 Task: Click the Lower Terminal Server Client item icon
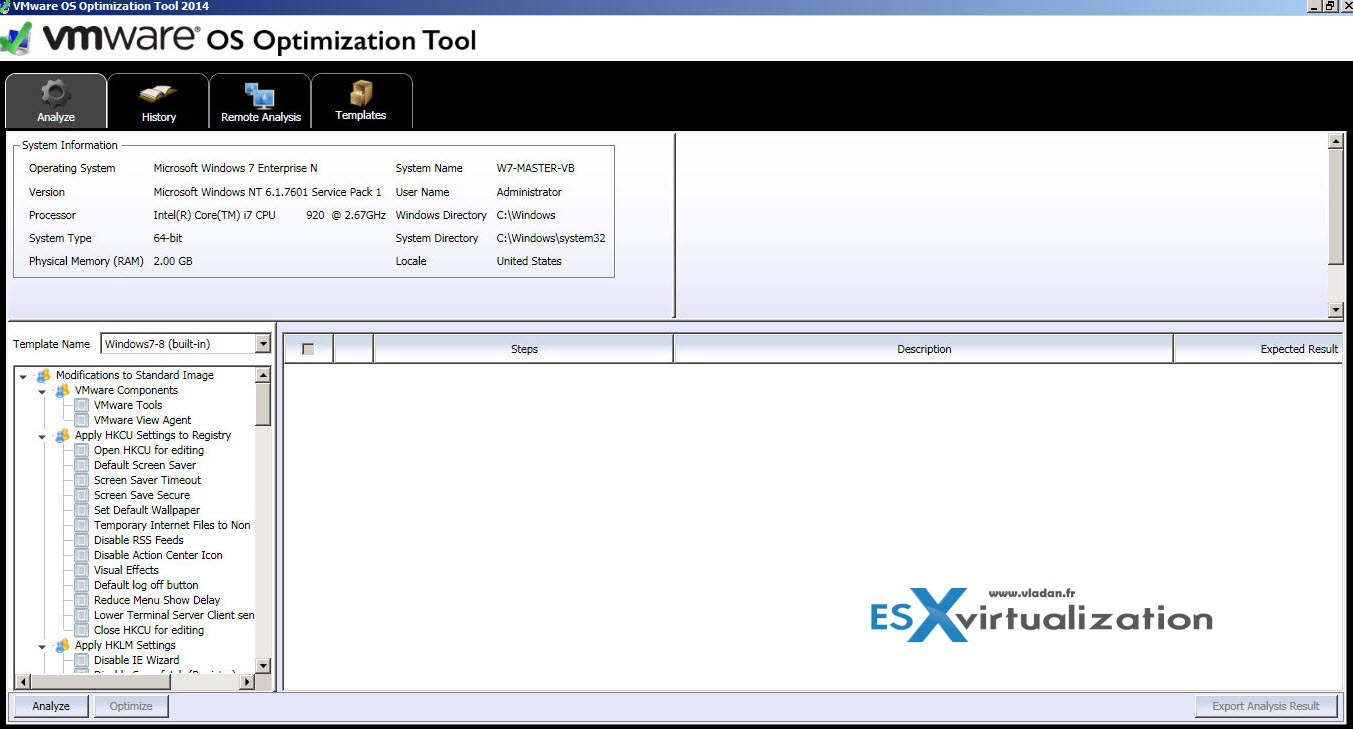[x=82, y=615]
